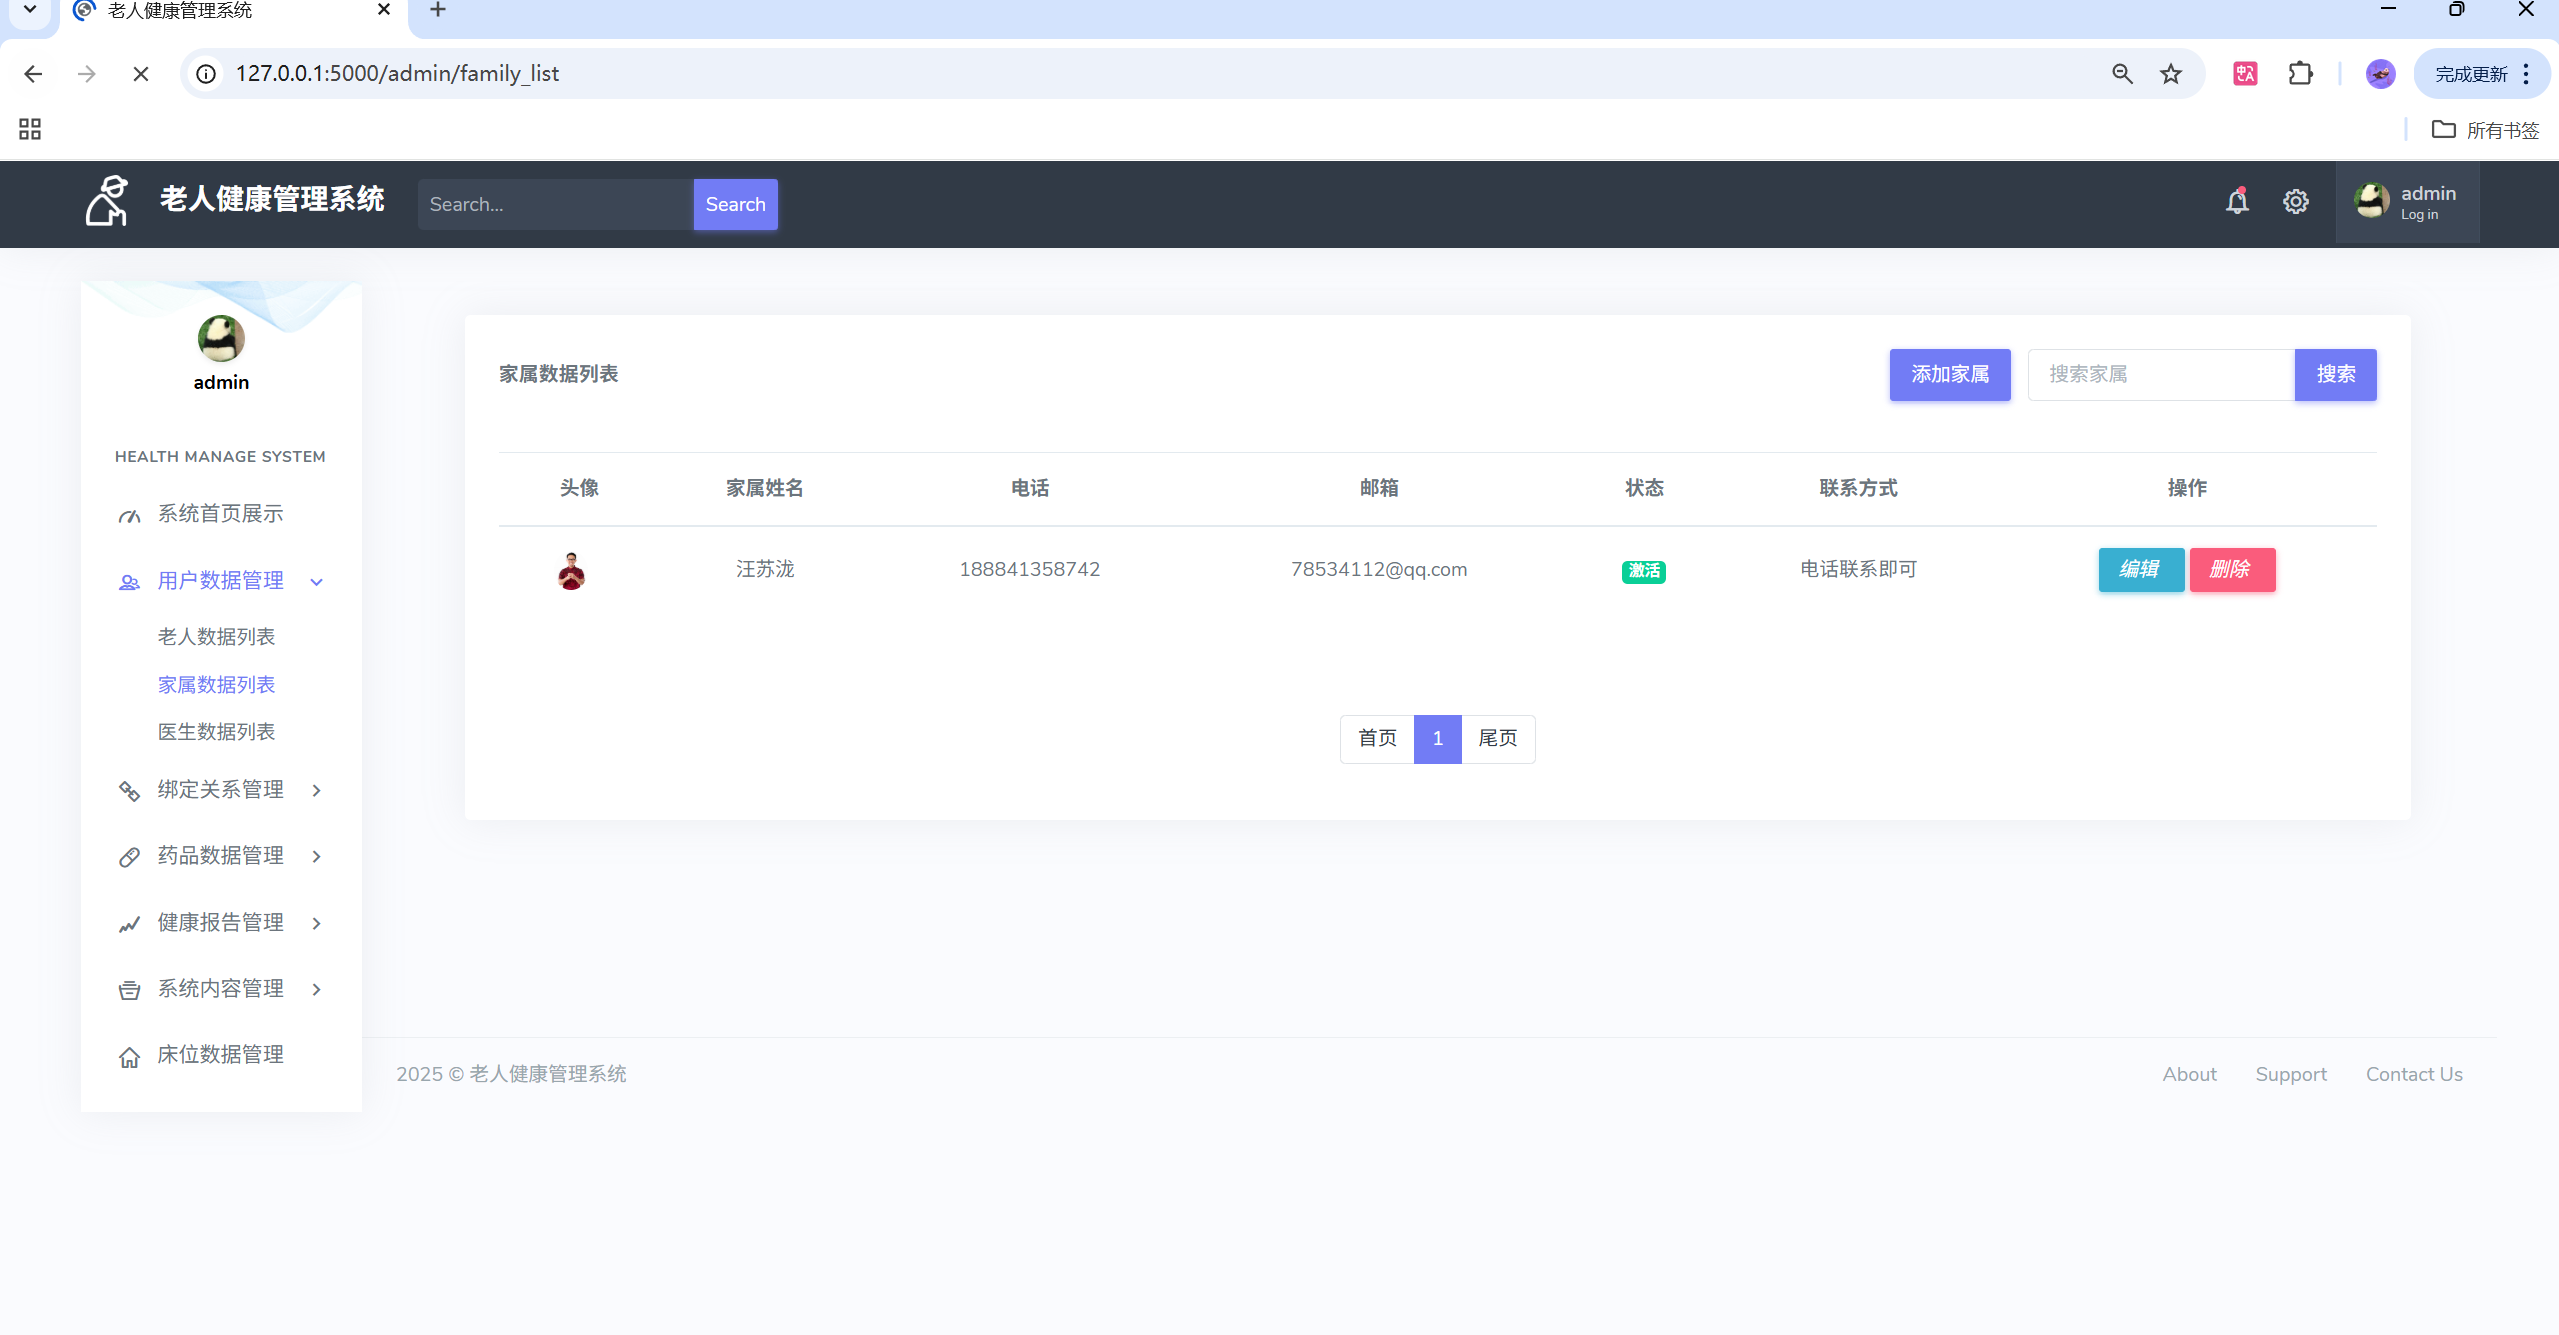Open 医生数据列表 in the sidebar
The height and width of the screenshot is (1335, 2559).
[x=216, y=732]
